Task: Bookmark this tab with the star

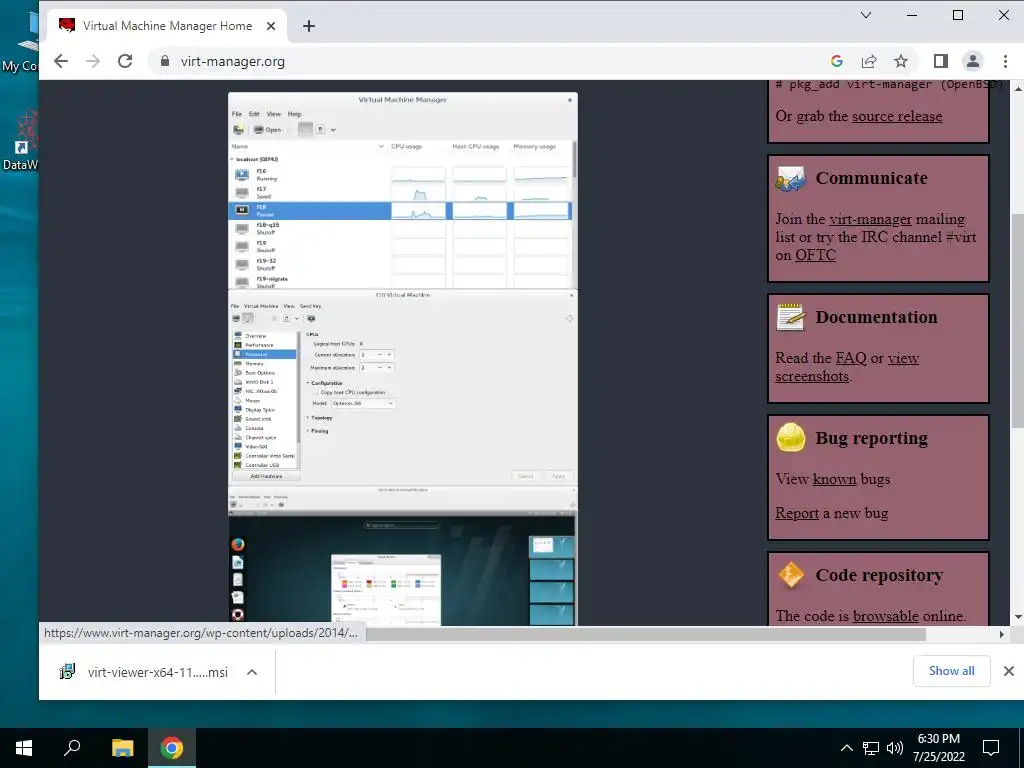Action: (901, 61)
